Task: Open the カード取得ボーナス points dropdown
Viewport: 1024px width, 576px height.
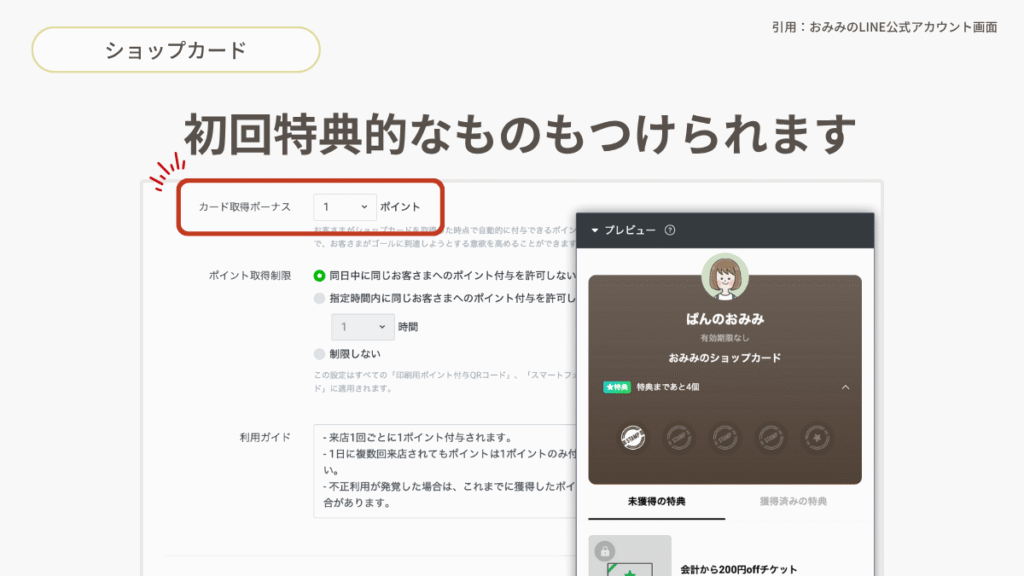Action: pyautogui.click(x=344, y=207)
